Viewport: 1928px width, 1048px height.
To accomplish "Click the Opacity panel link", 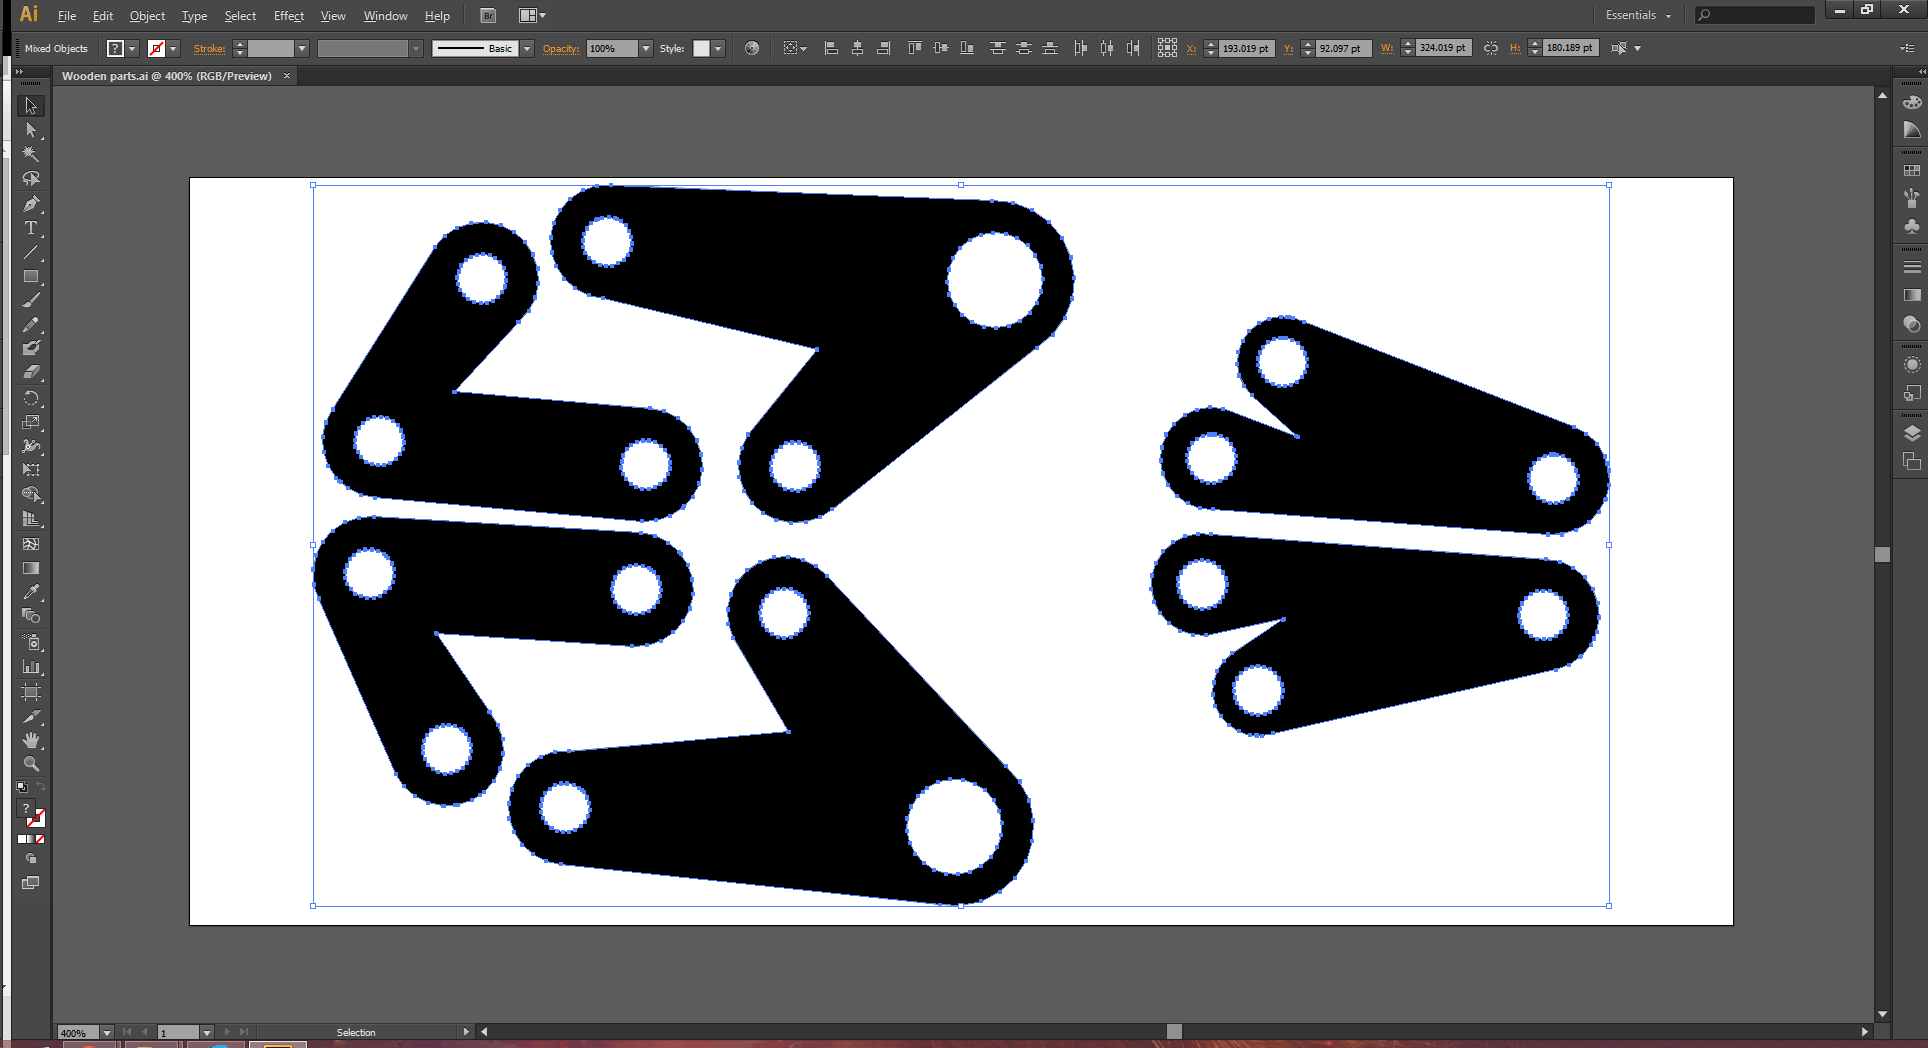I will (x=561, y=48).
